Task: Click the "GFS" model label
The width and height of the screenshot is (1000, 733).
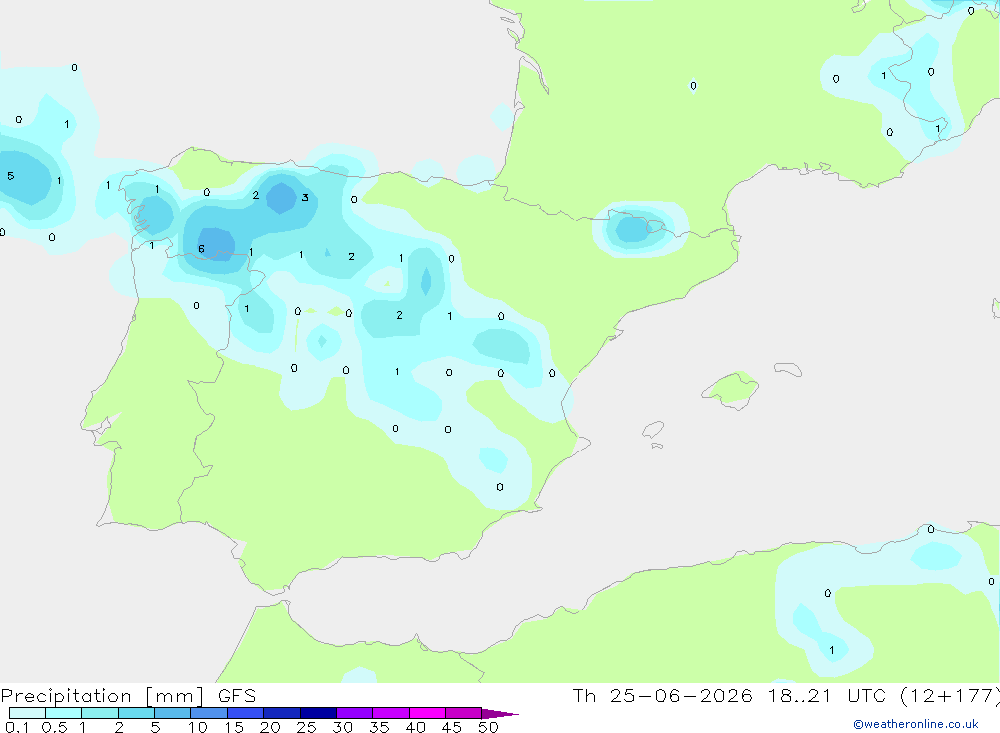Action: click(237, 695)
